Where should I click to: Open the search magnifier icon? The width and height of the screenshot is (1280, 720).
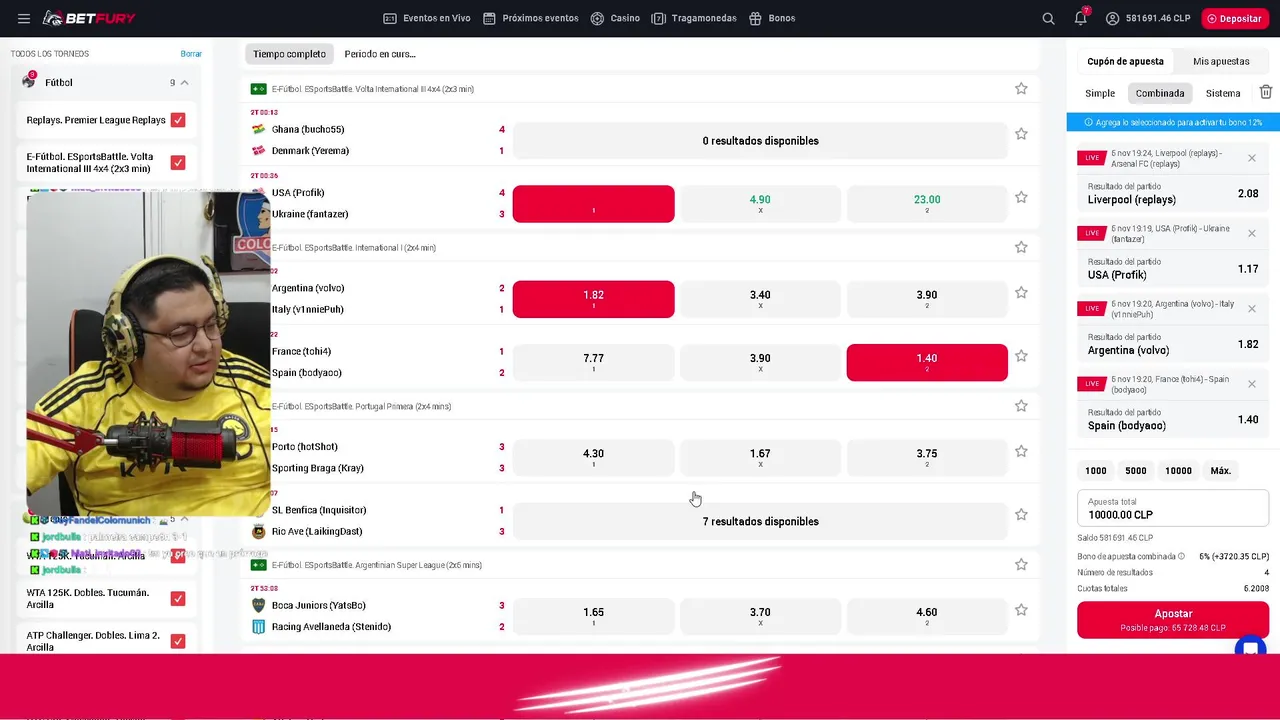pos(1048,18)
